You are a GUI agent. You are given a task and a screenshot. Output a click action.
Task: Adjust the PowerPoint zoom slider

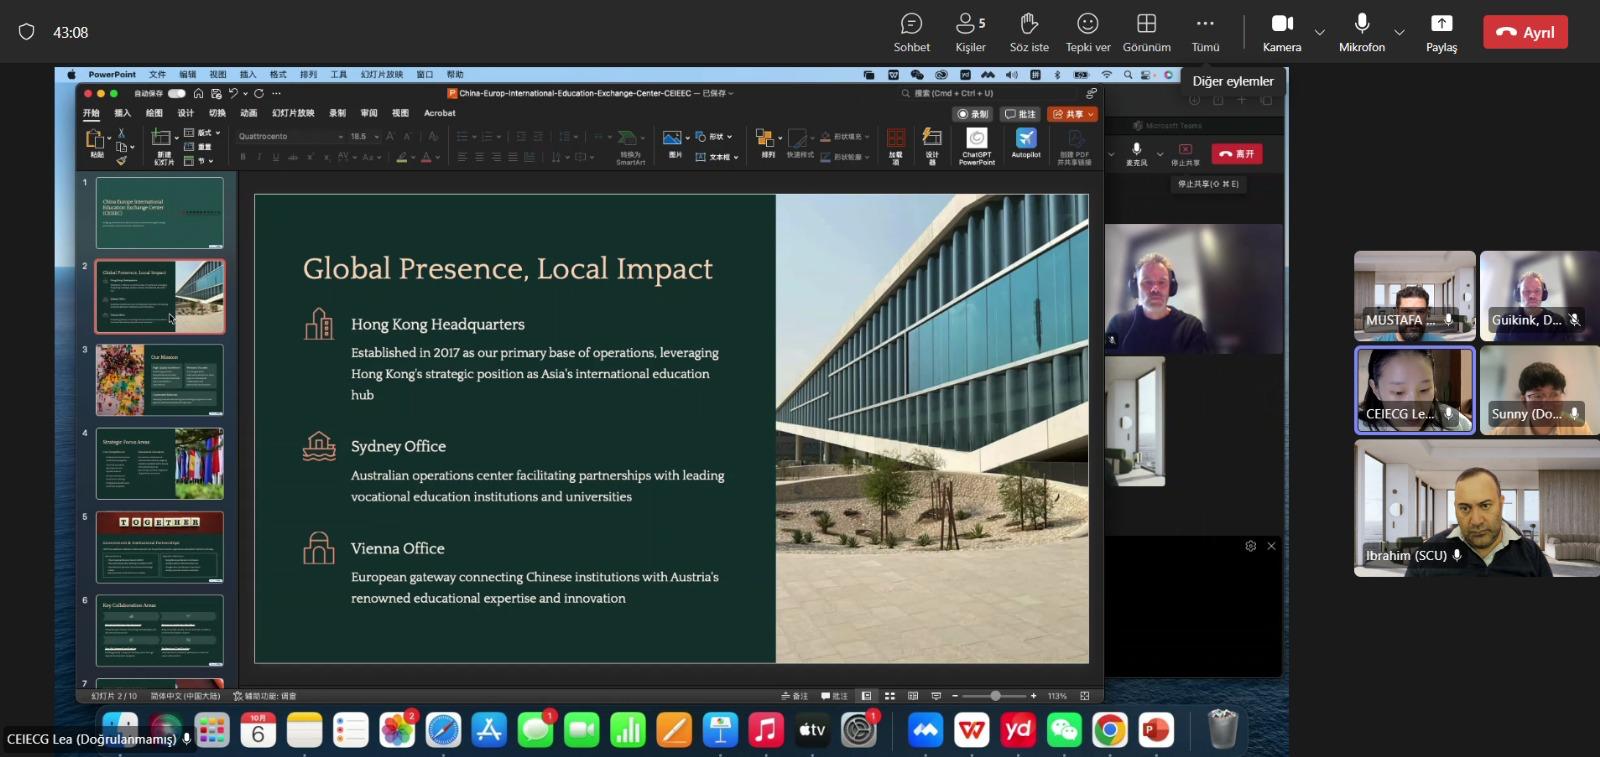tap(995, 696)
